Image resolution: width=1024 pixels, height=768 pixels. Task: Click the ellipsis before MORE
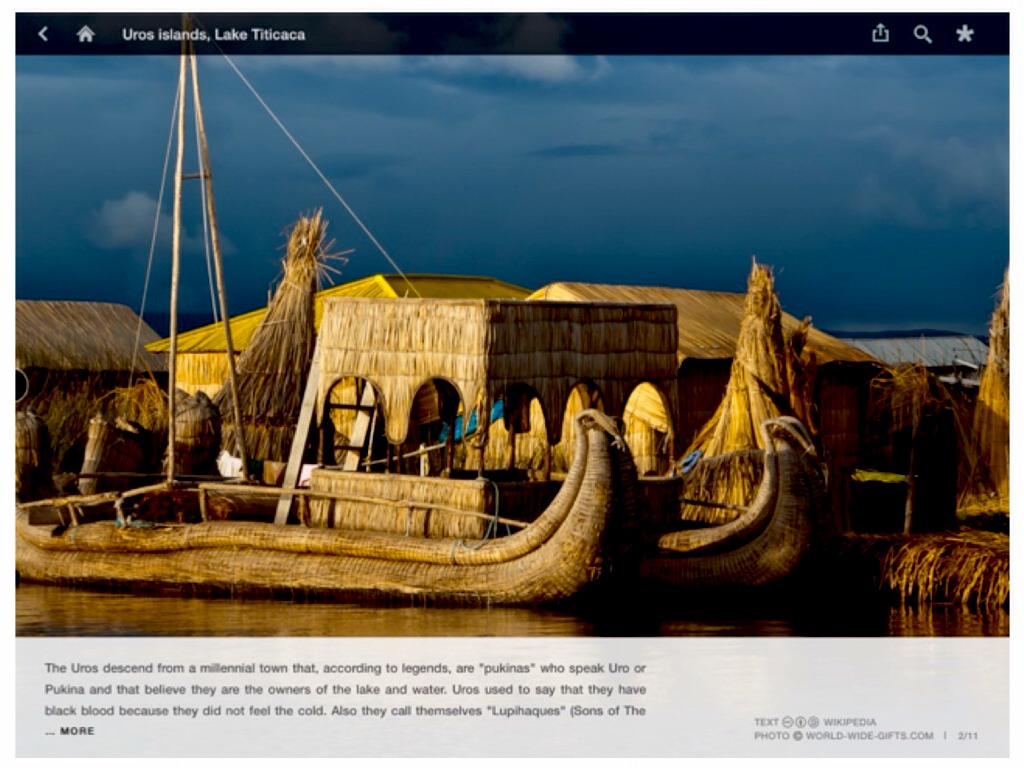[49, 731]
